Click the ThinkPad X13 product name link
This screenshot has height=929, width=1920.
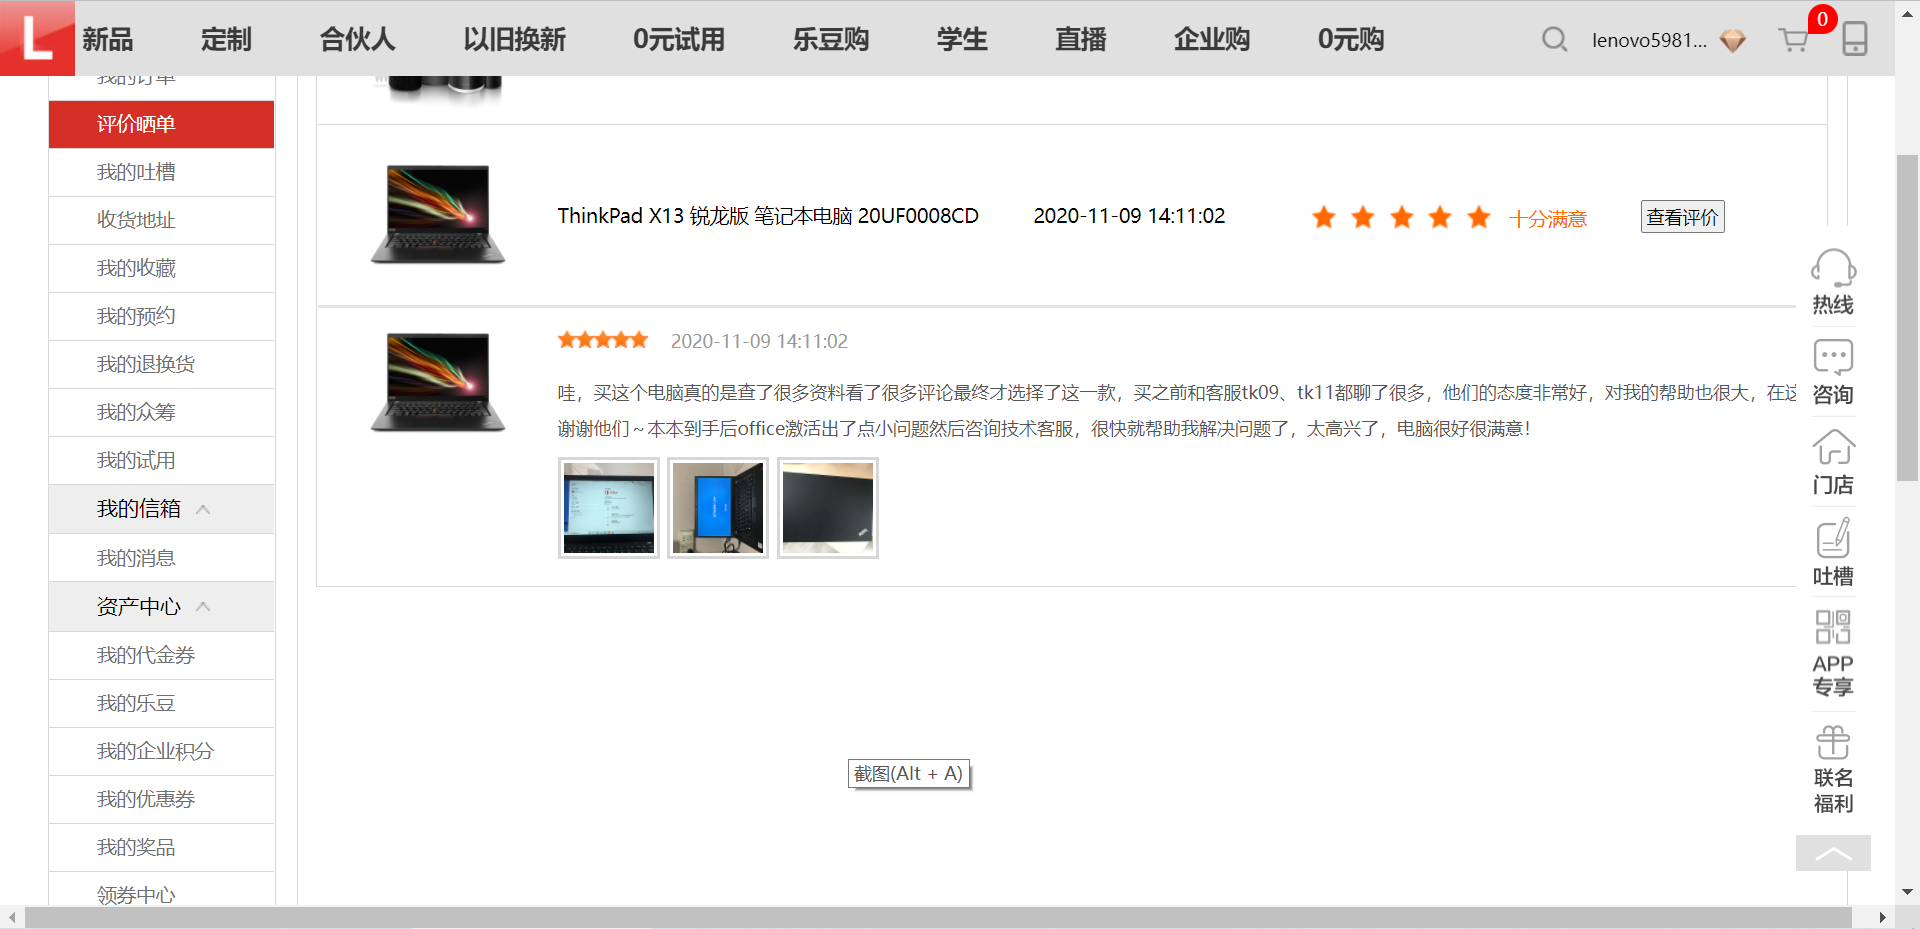(768, 216)
